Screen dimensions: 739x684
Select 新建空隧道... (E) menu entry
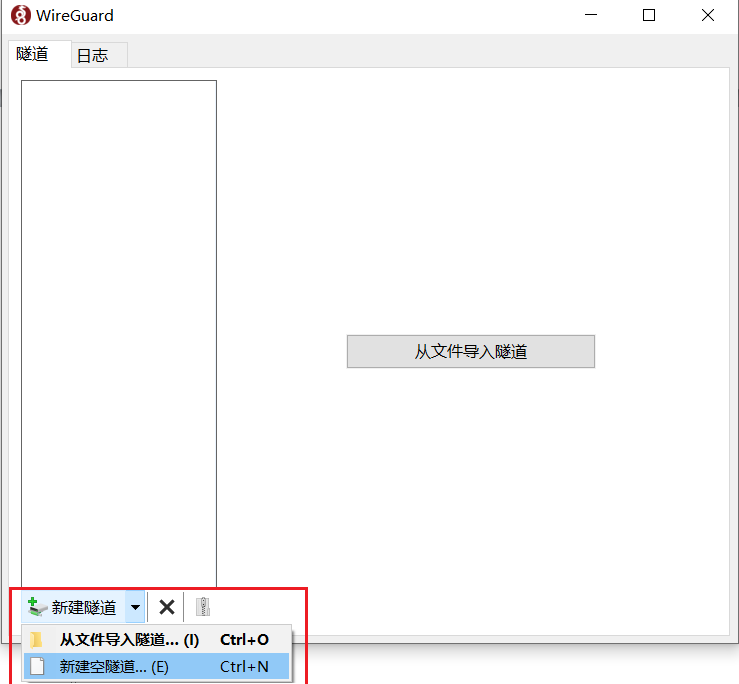(114, 666)
